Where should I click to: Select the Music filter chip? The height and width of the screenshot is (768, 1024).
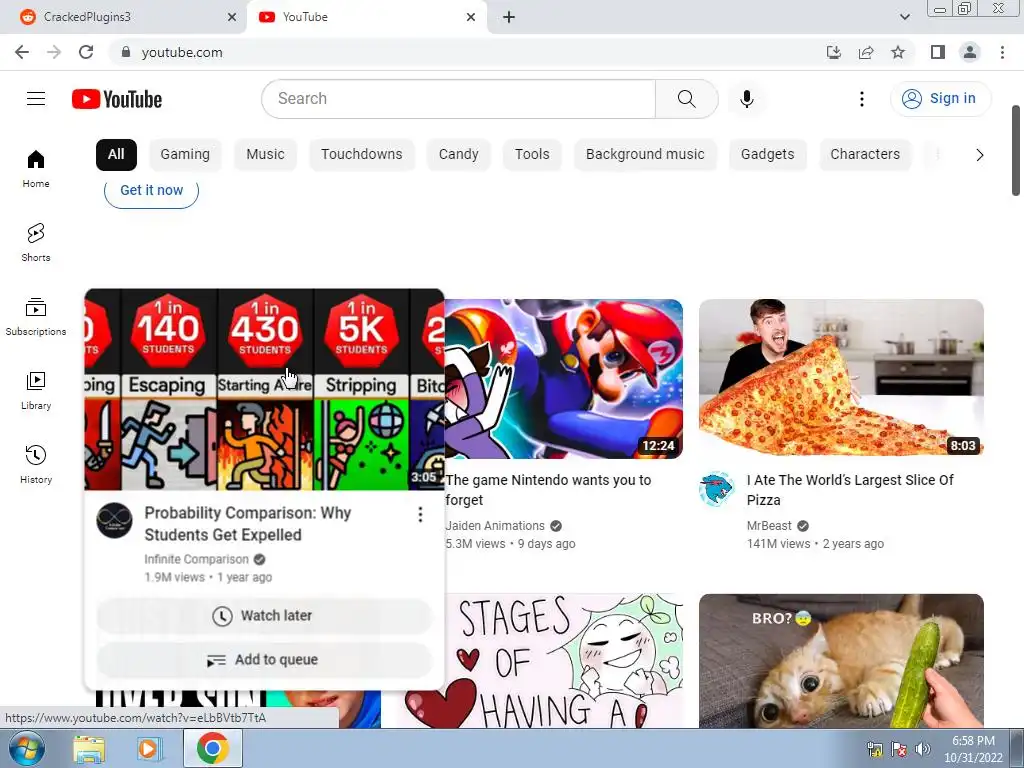pos(265,155)
